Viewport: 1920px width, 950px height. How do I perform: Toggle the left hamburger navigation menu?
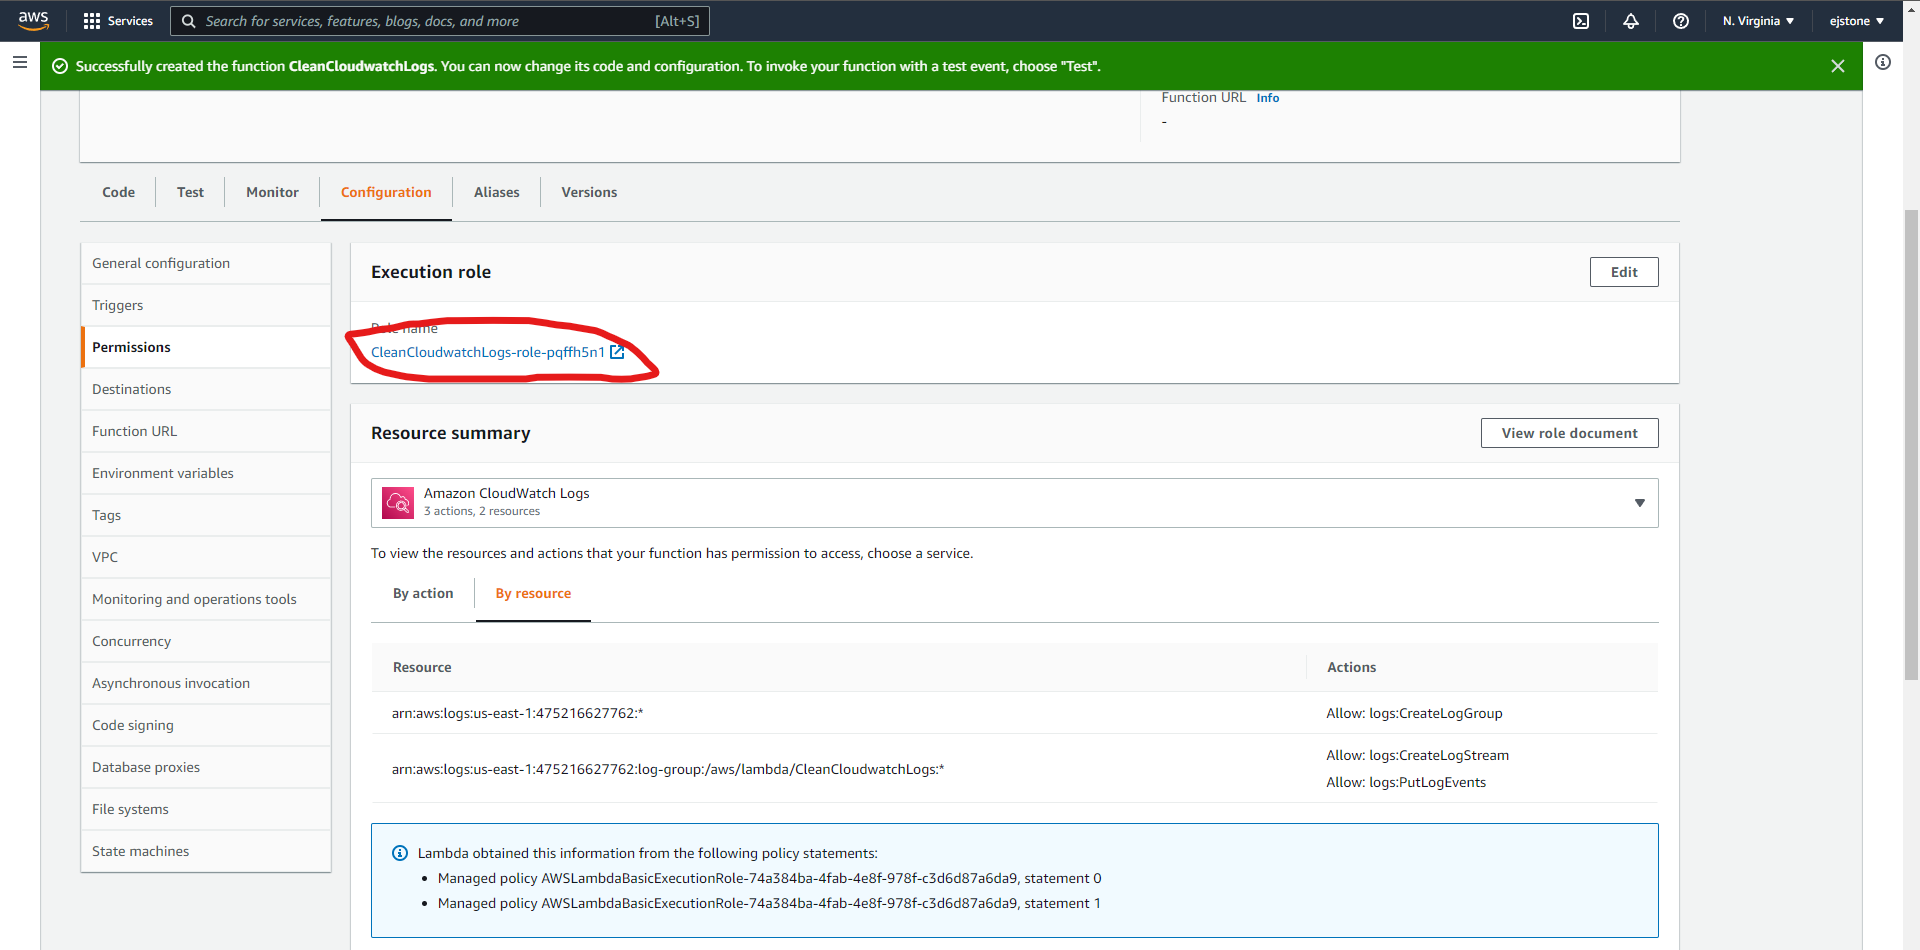(x=19, y=62)
